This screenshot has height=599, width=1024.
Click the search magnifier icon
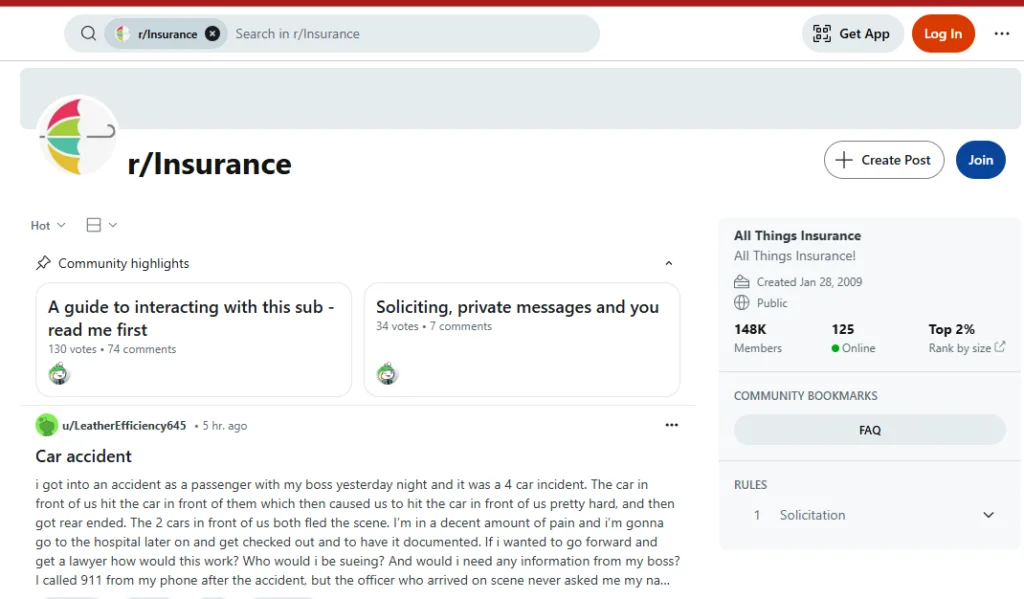pyautogui.click(x=88, y=33)
